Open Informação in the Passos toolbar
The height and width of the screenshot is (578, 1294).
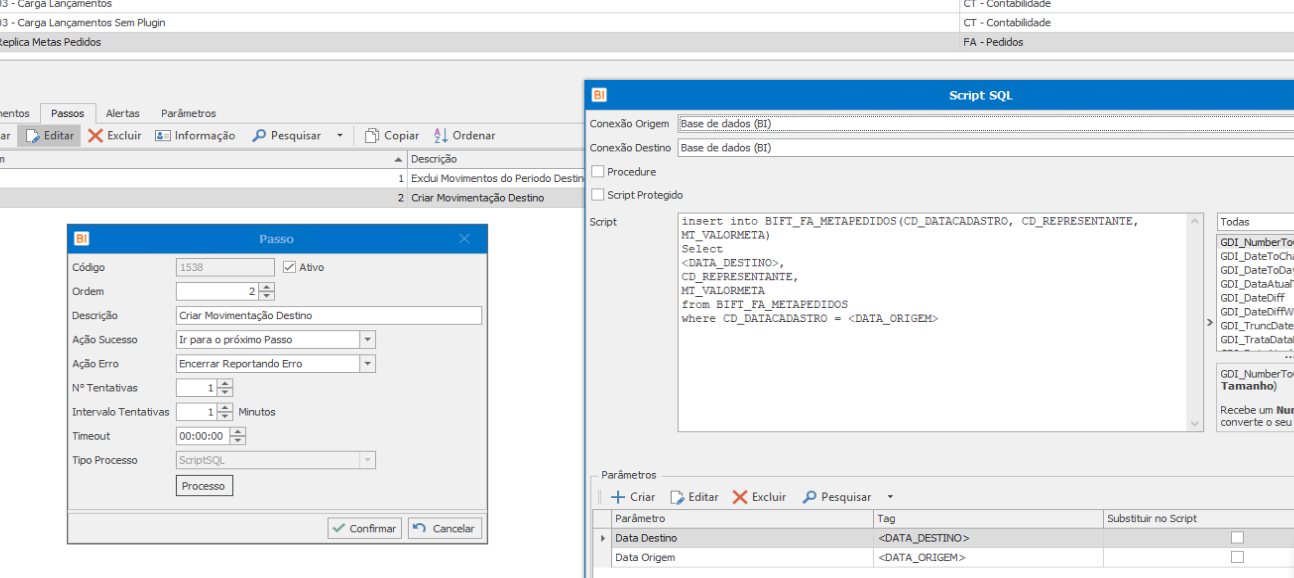click(195, 135)
